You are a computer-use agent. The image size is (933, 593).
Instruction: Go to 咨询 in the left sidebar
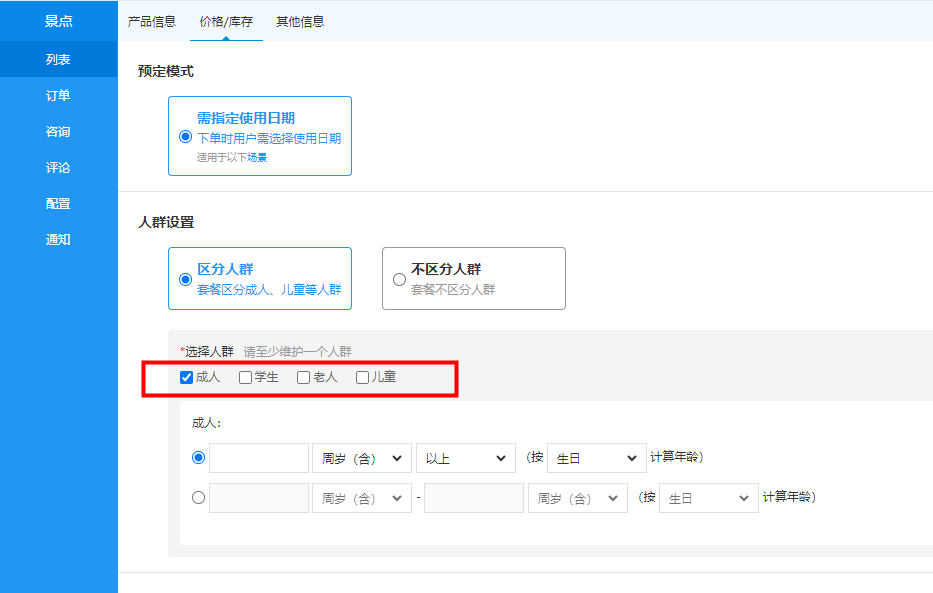[x=58, y=132]
